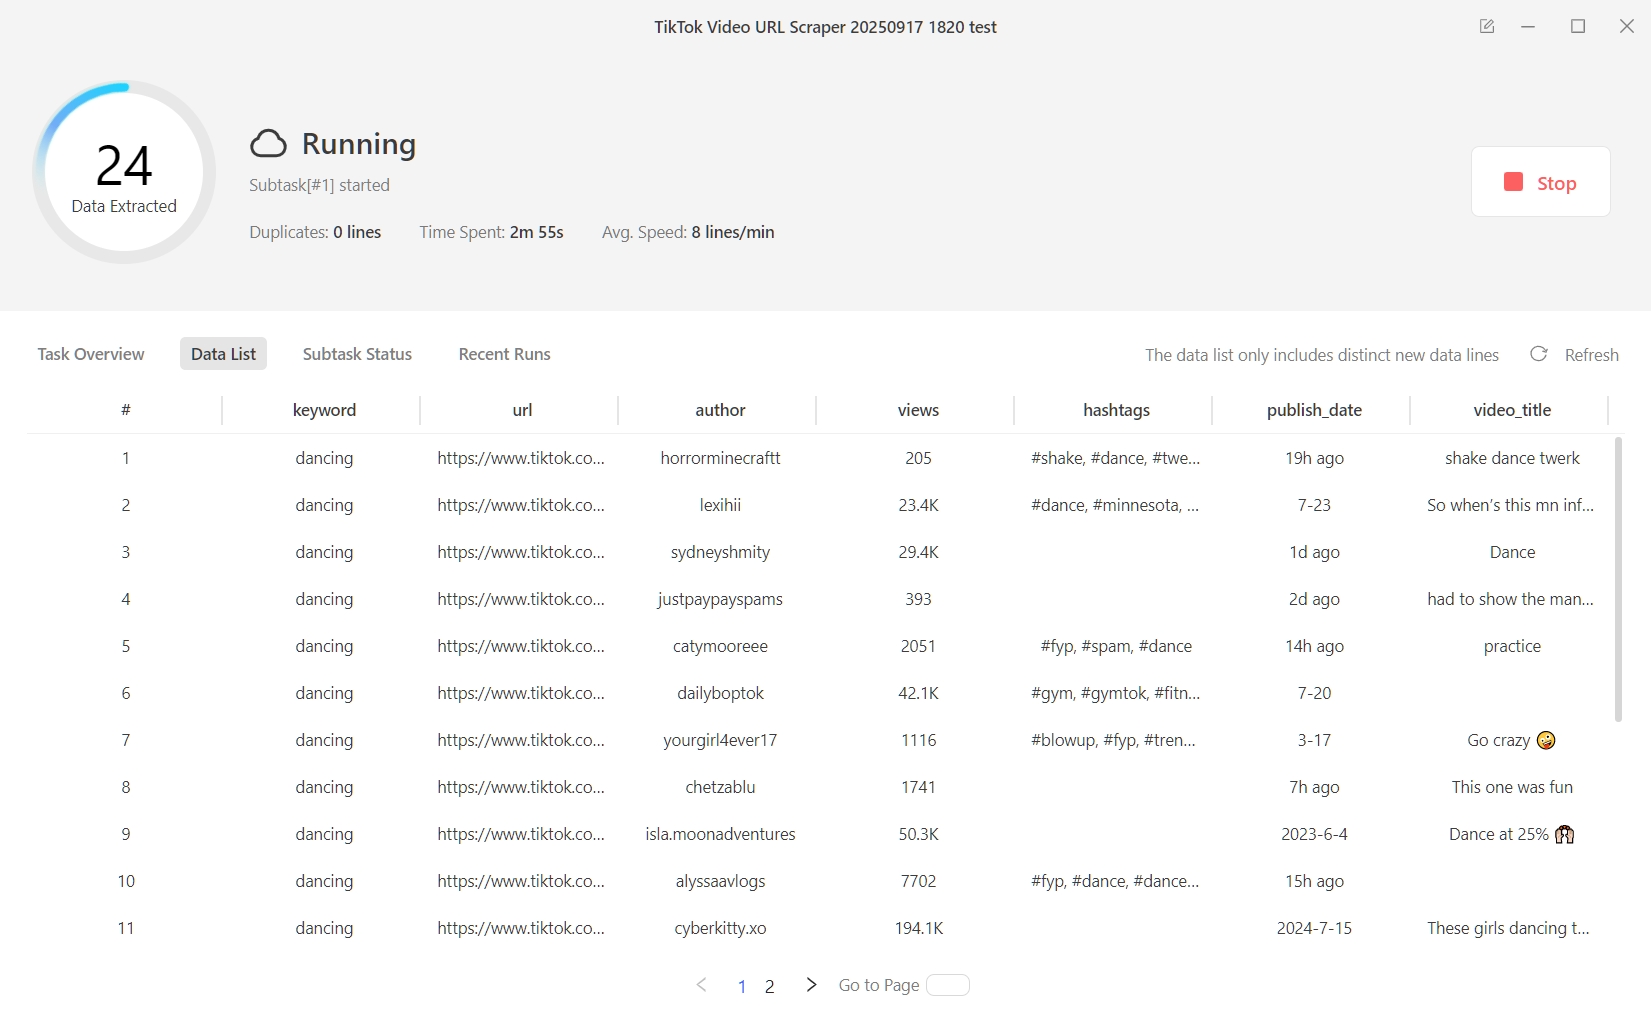Switch to the Subtask Status tab
This screenshot has width=1651, height=1010.
[357, 354]
